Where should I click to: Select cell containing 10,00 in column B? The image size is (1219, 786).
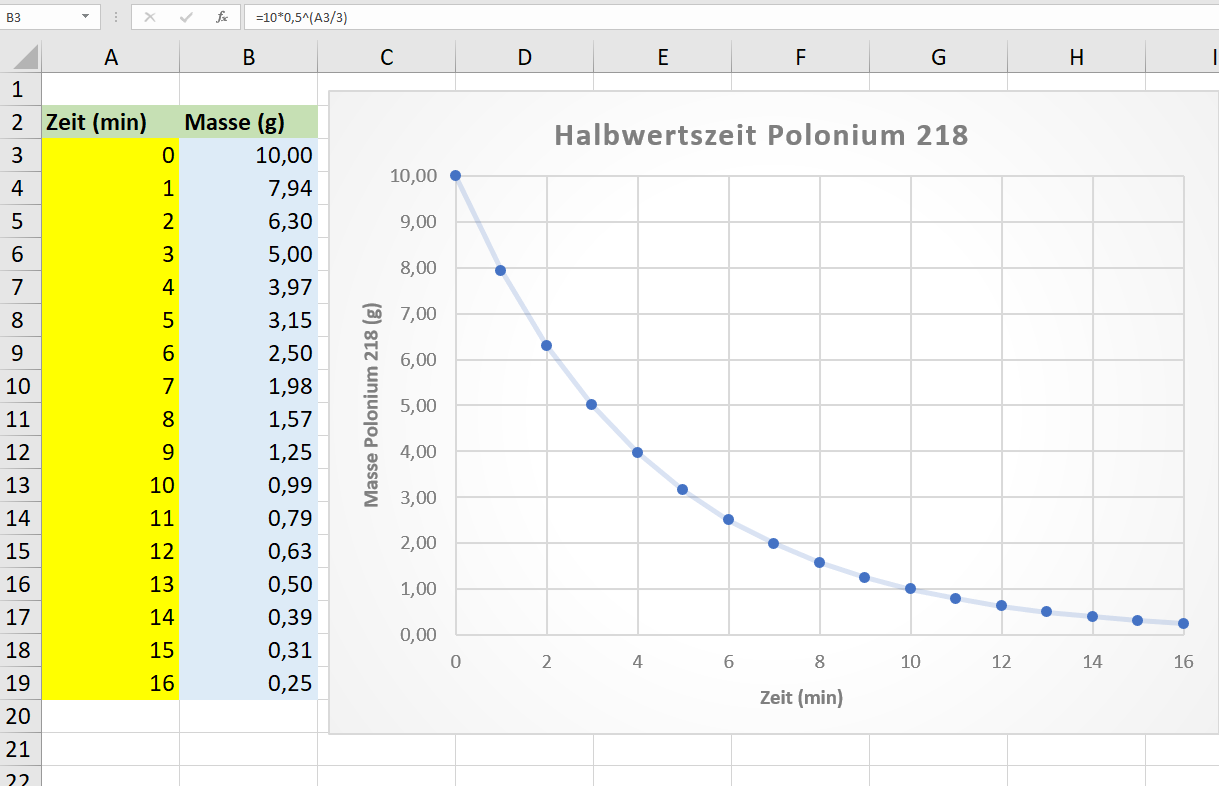[249, 155]
